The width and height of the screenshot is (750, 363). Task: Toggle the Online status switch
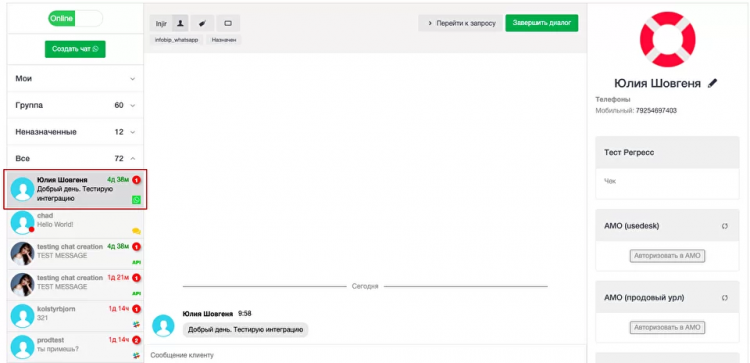(x=75, y=19)
